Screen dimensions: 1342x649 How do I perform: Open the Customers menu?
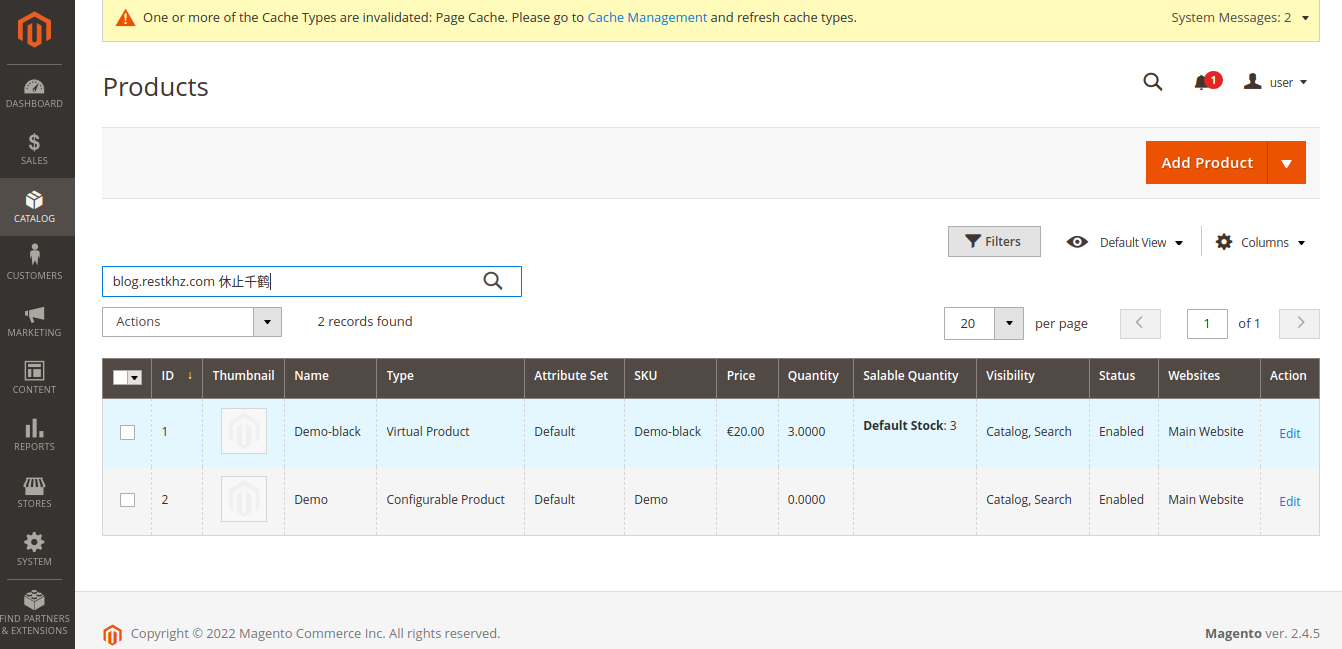34,264
